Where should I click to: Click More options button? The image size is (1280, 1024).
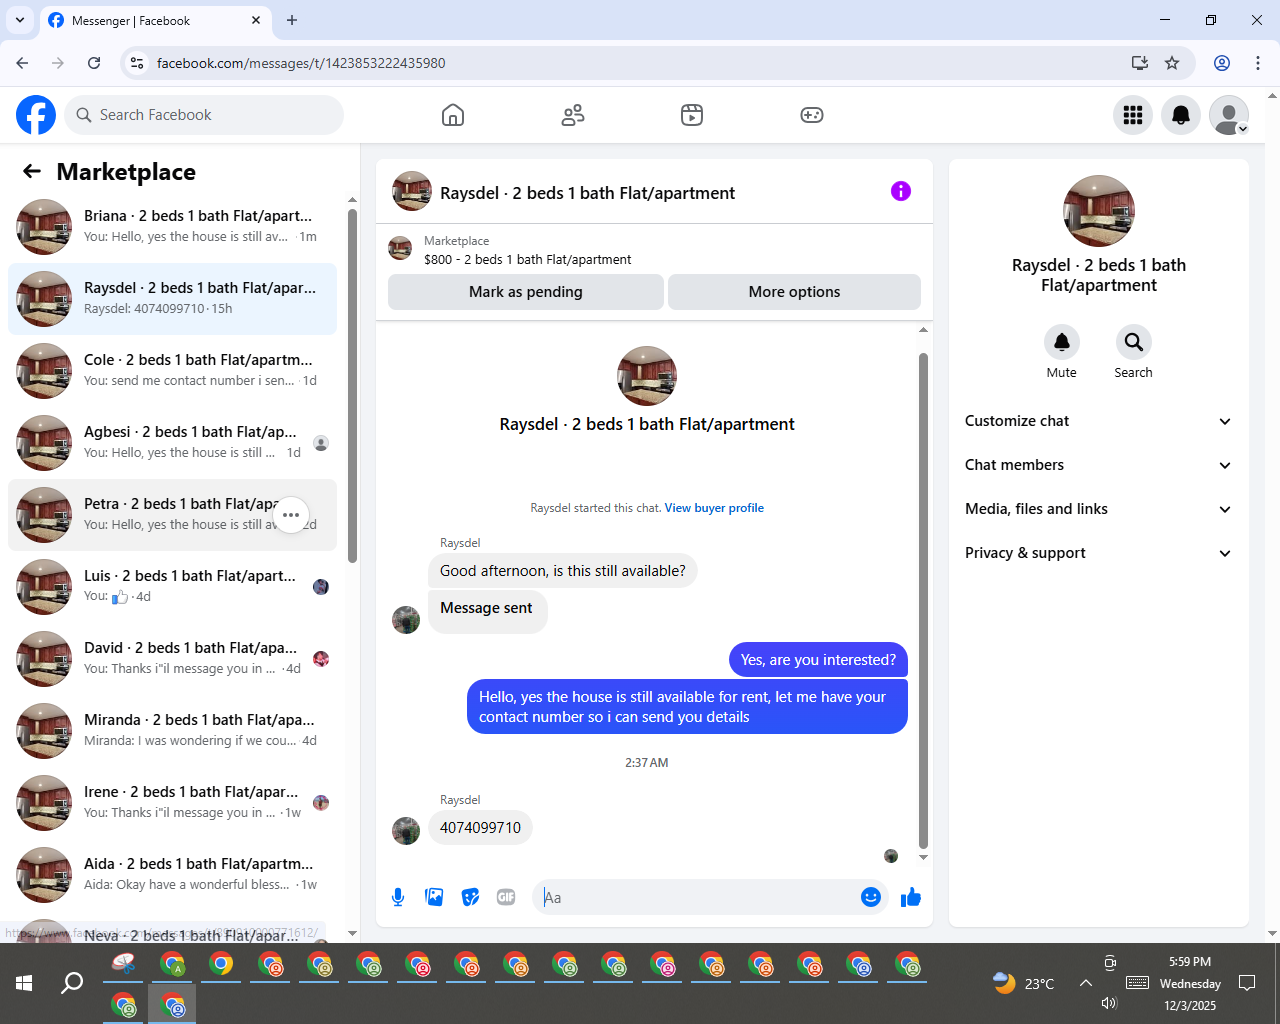794,292
